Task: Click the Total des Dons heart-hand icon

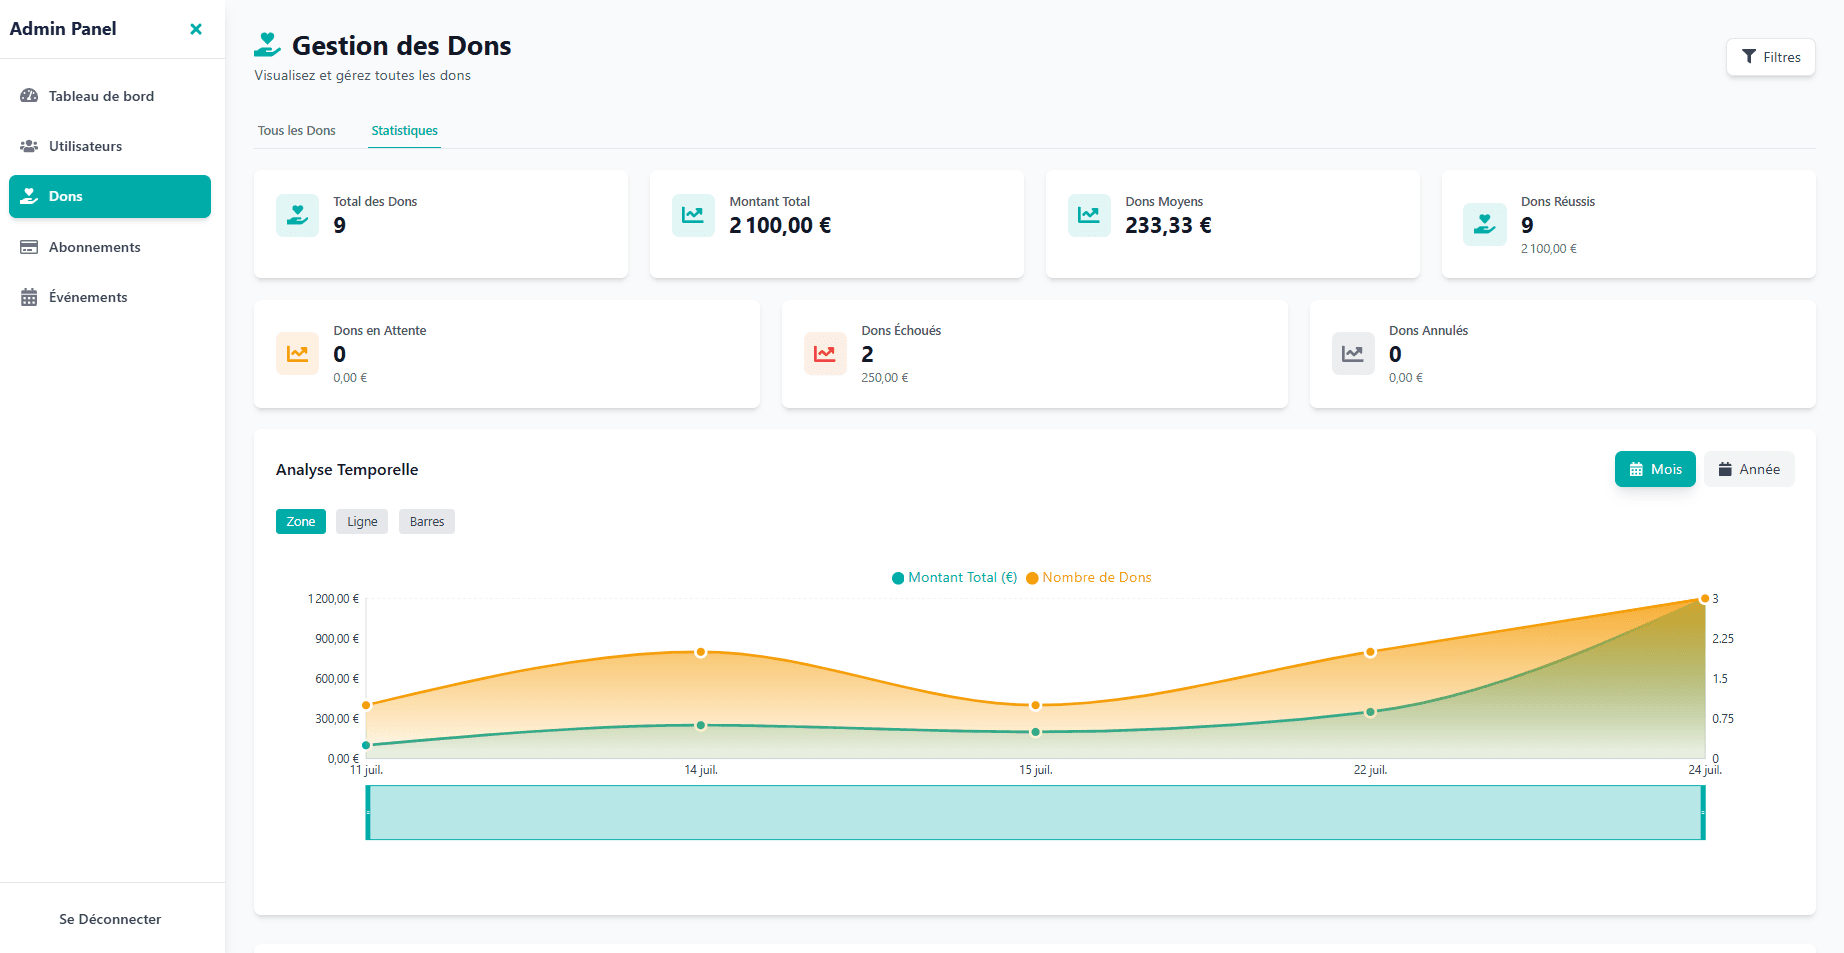Action: click(x=297, y=215)
